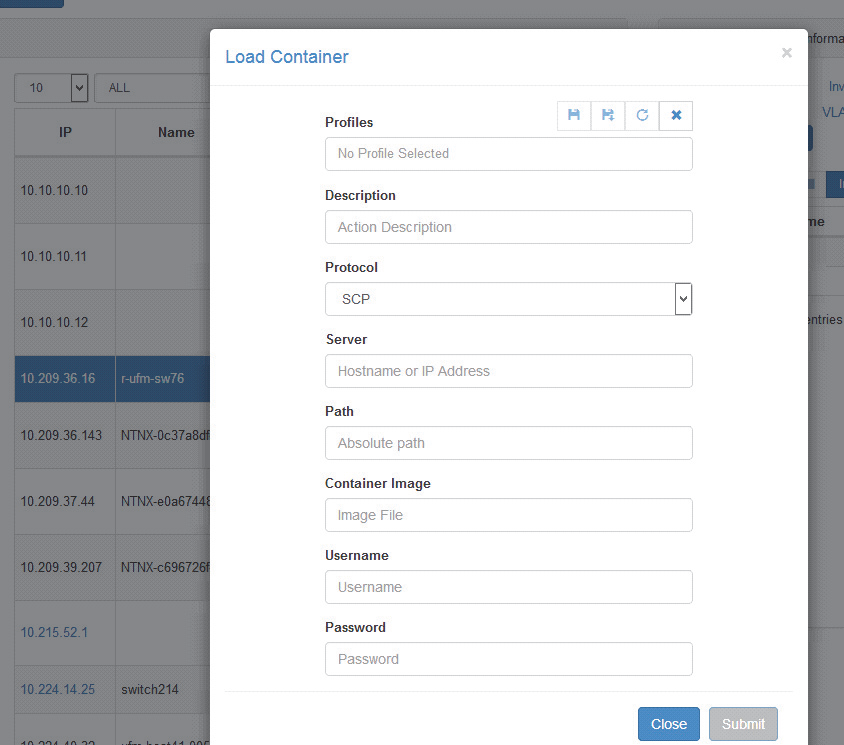Screen dimensions: 844x745
Task: Click the save profile icon
Action: pyautogui.click(x=574, y=116)
